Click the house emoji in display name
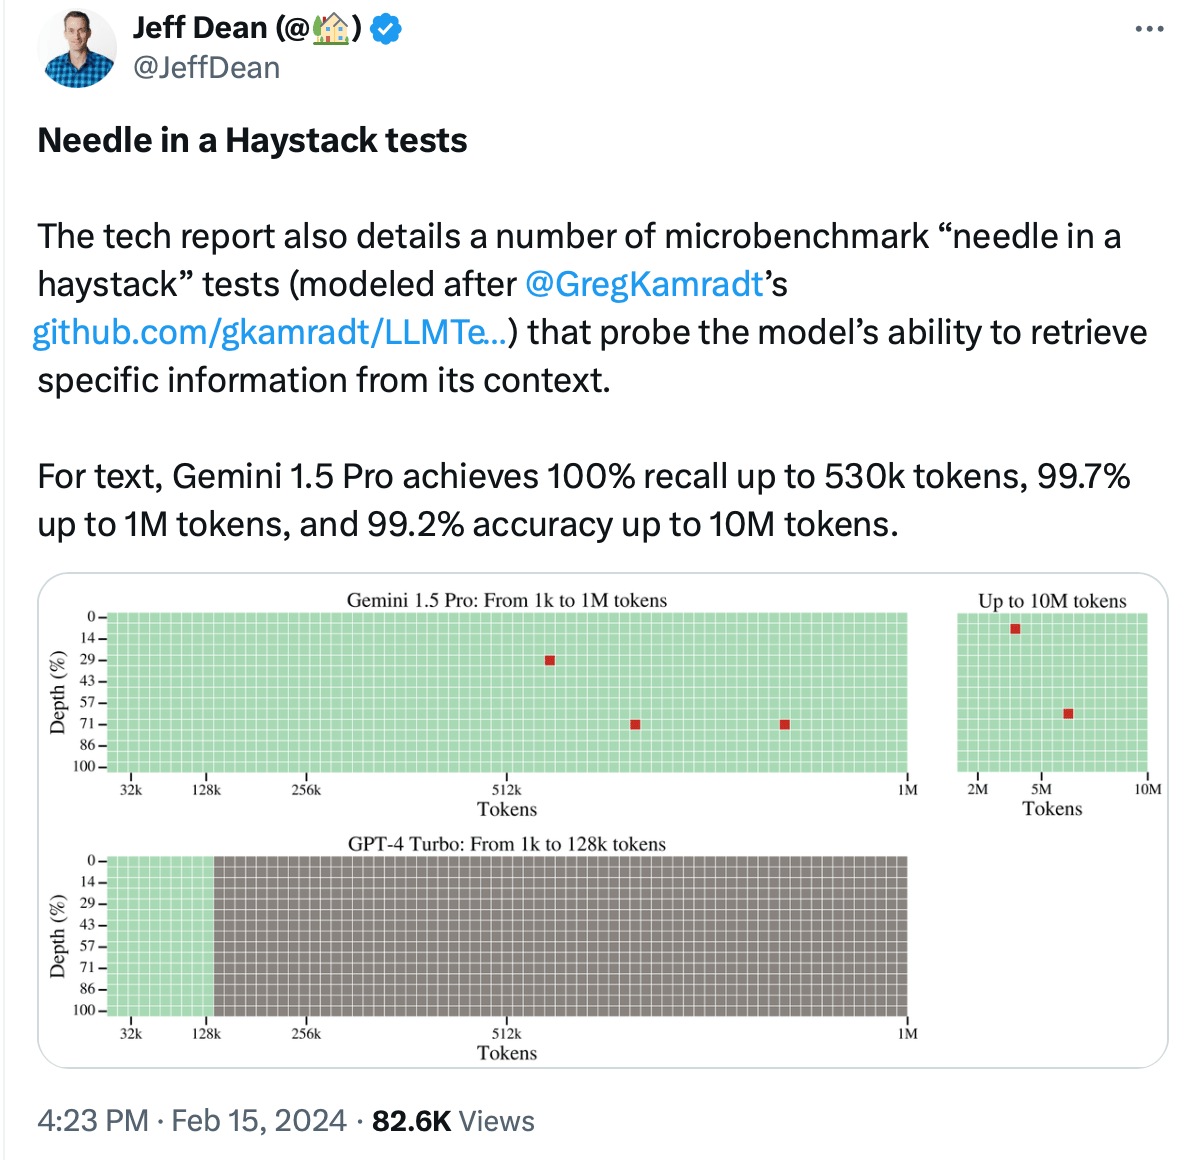 [x=330, y=29]
